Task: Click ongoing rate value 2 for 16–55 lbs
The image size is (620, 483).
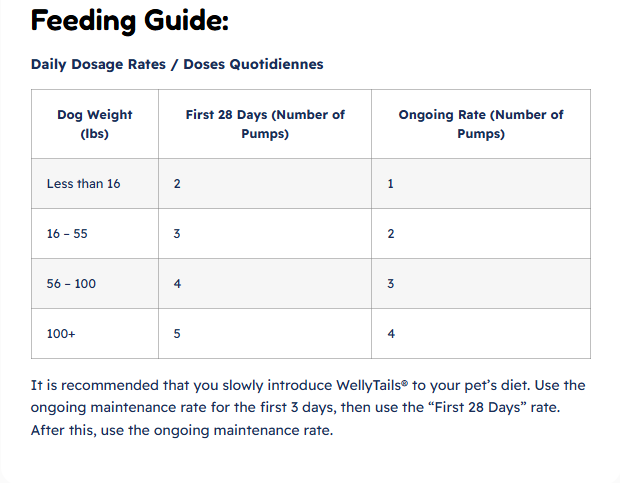Action: 481,234
